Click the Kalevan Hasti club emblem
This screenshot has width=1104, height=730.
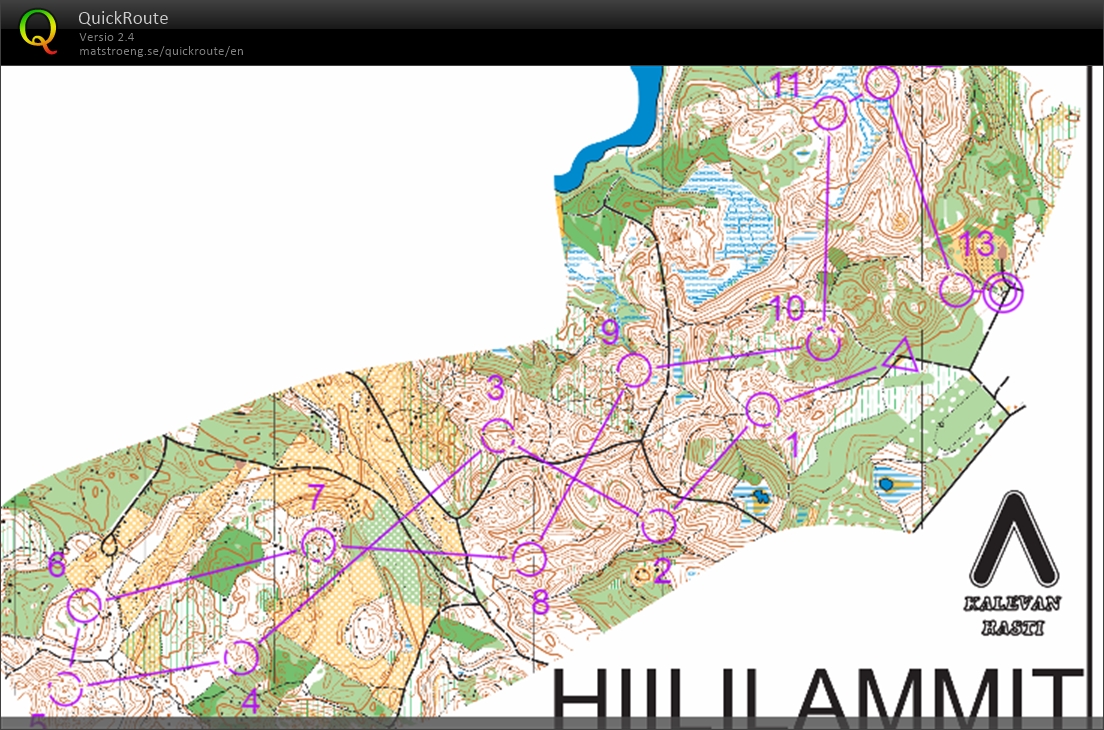(x=1015, y=539)
